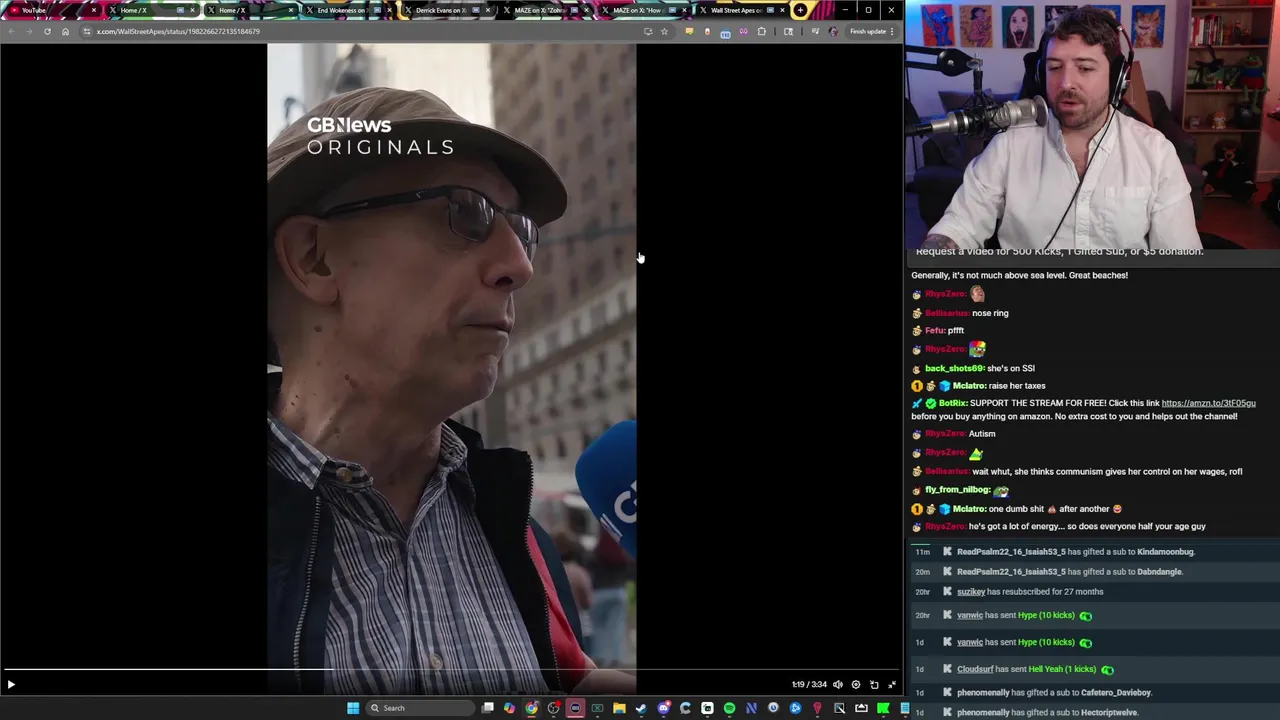The image size is (1280, 720).
Task: Open back_shots69 chat username
Action: [x=955, y=368]
